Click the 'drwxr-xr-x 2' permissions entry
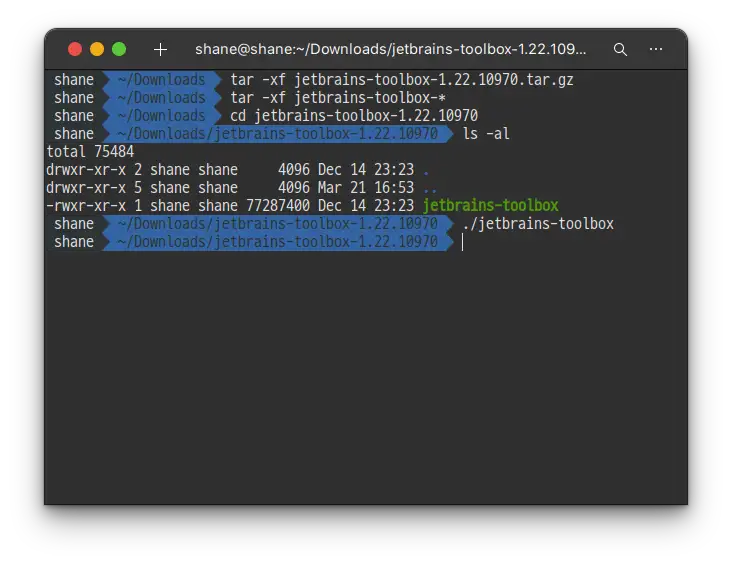732x565 pixels. pos(94,170)
